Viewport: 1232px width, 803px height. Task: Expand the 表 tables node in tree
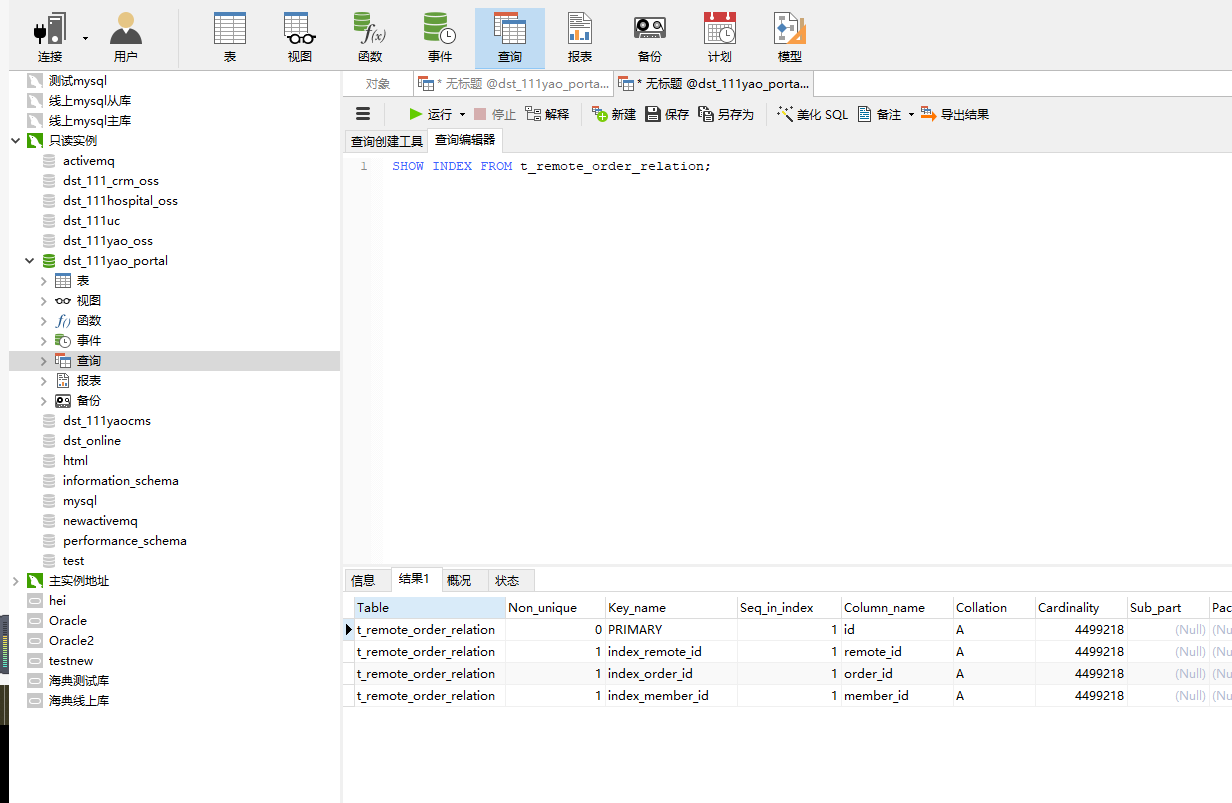[x=44, y=281]
